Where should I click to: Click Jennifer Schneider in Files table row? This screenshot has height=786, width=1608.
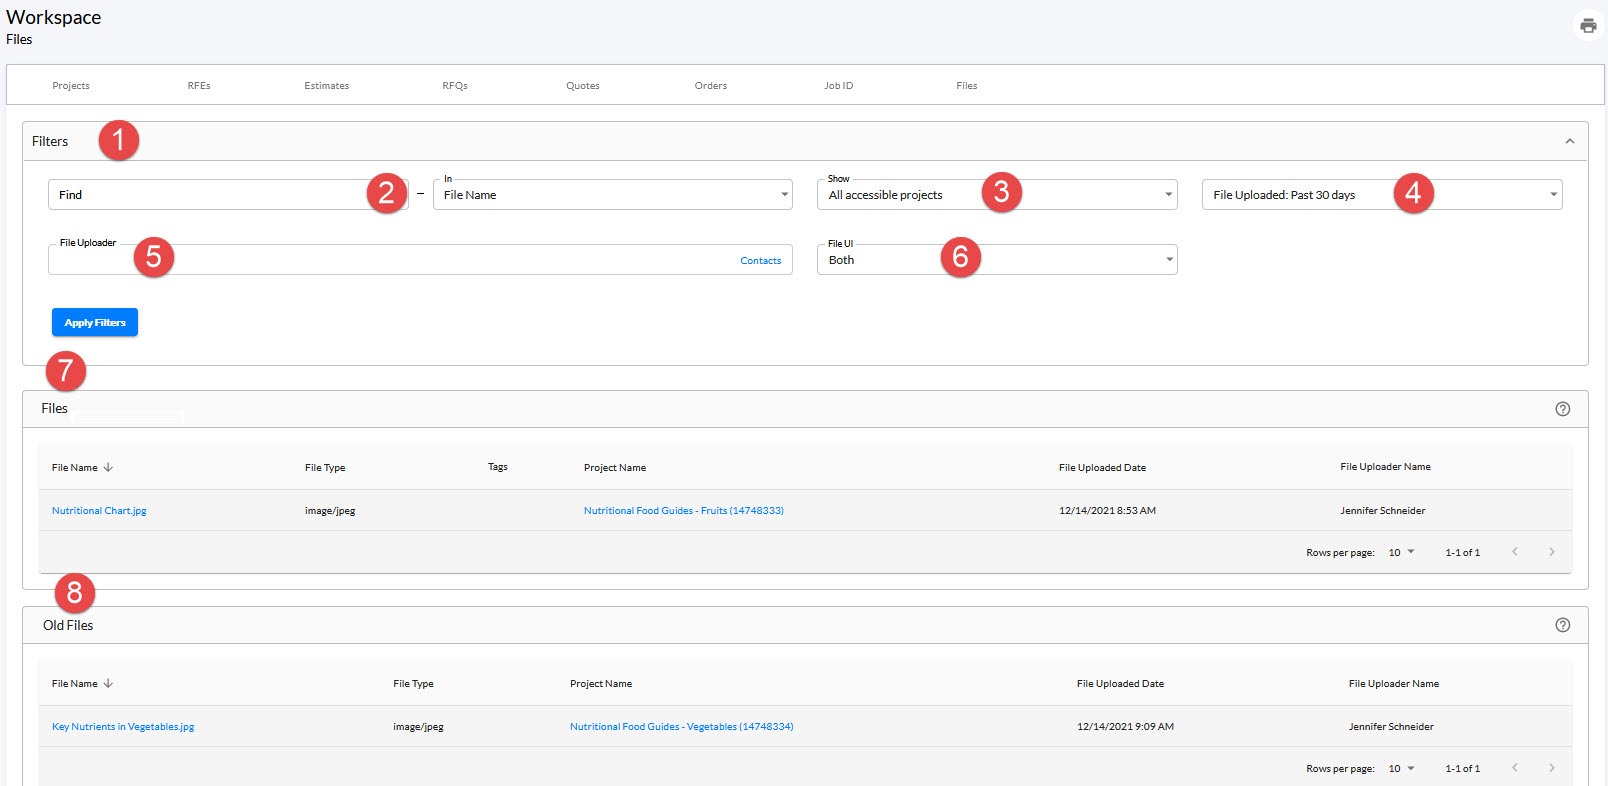pos(1383,511)
